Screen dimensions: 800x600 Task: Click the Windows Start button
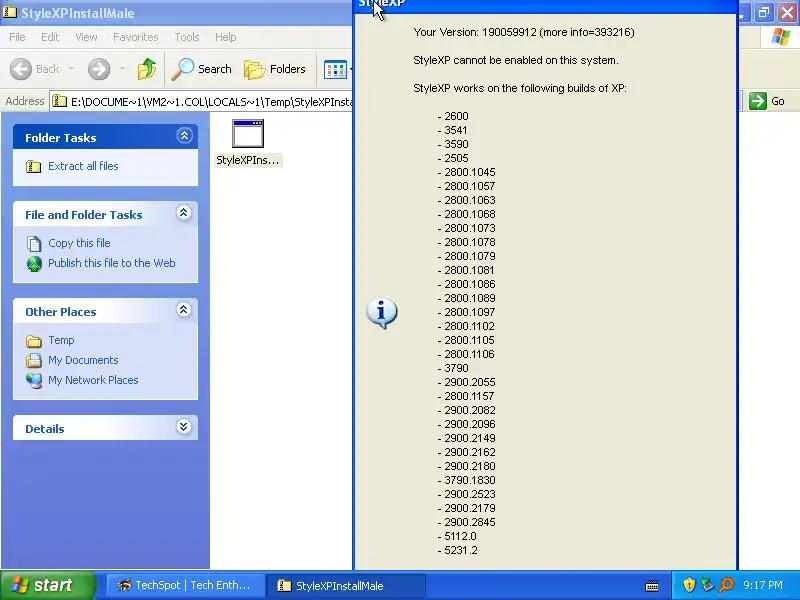click(47, 585)
